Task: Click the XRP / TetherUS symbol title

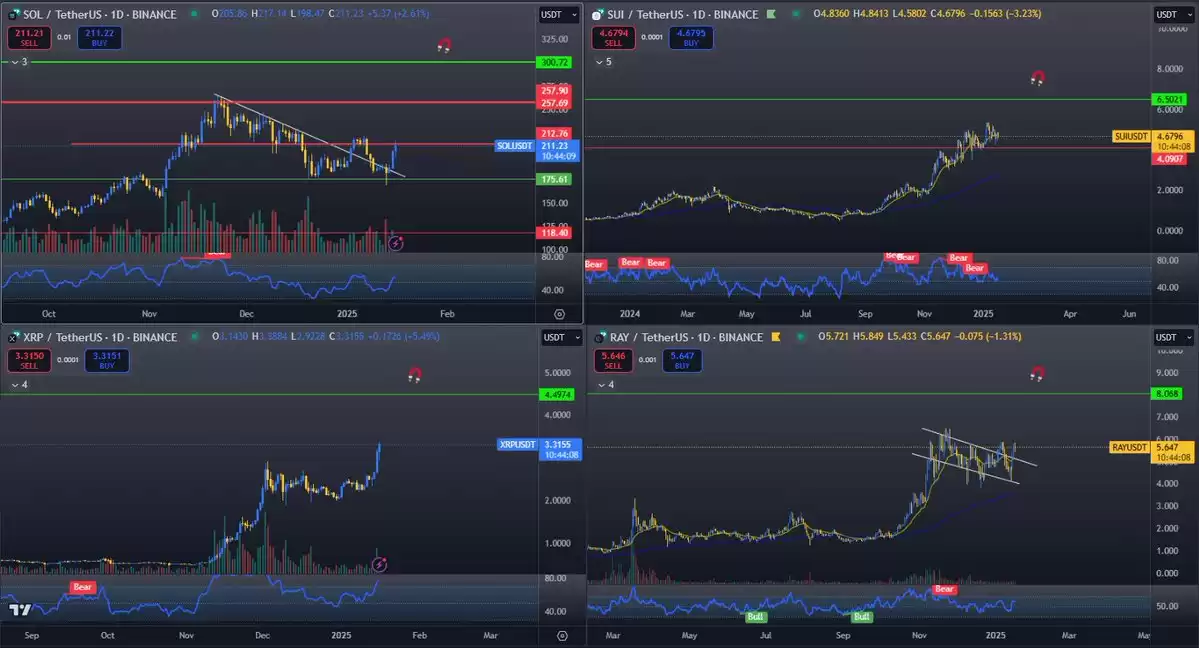Action: [100, 337]
